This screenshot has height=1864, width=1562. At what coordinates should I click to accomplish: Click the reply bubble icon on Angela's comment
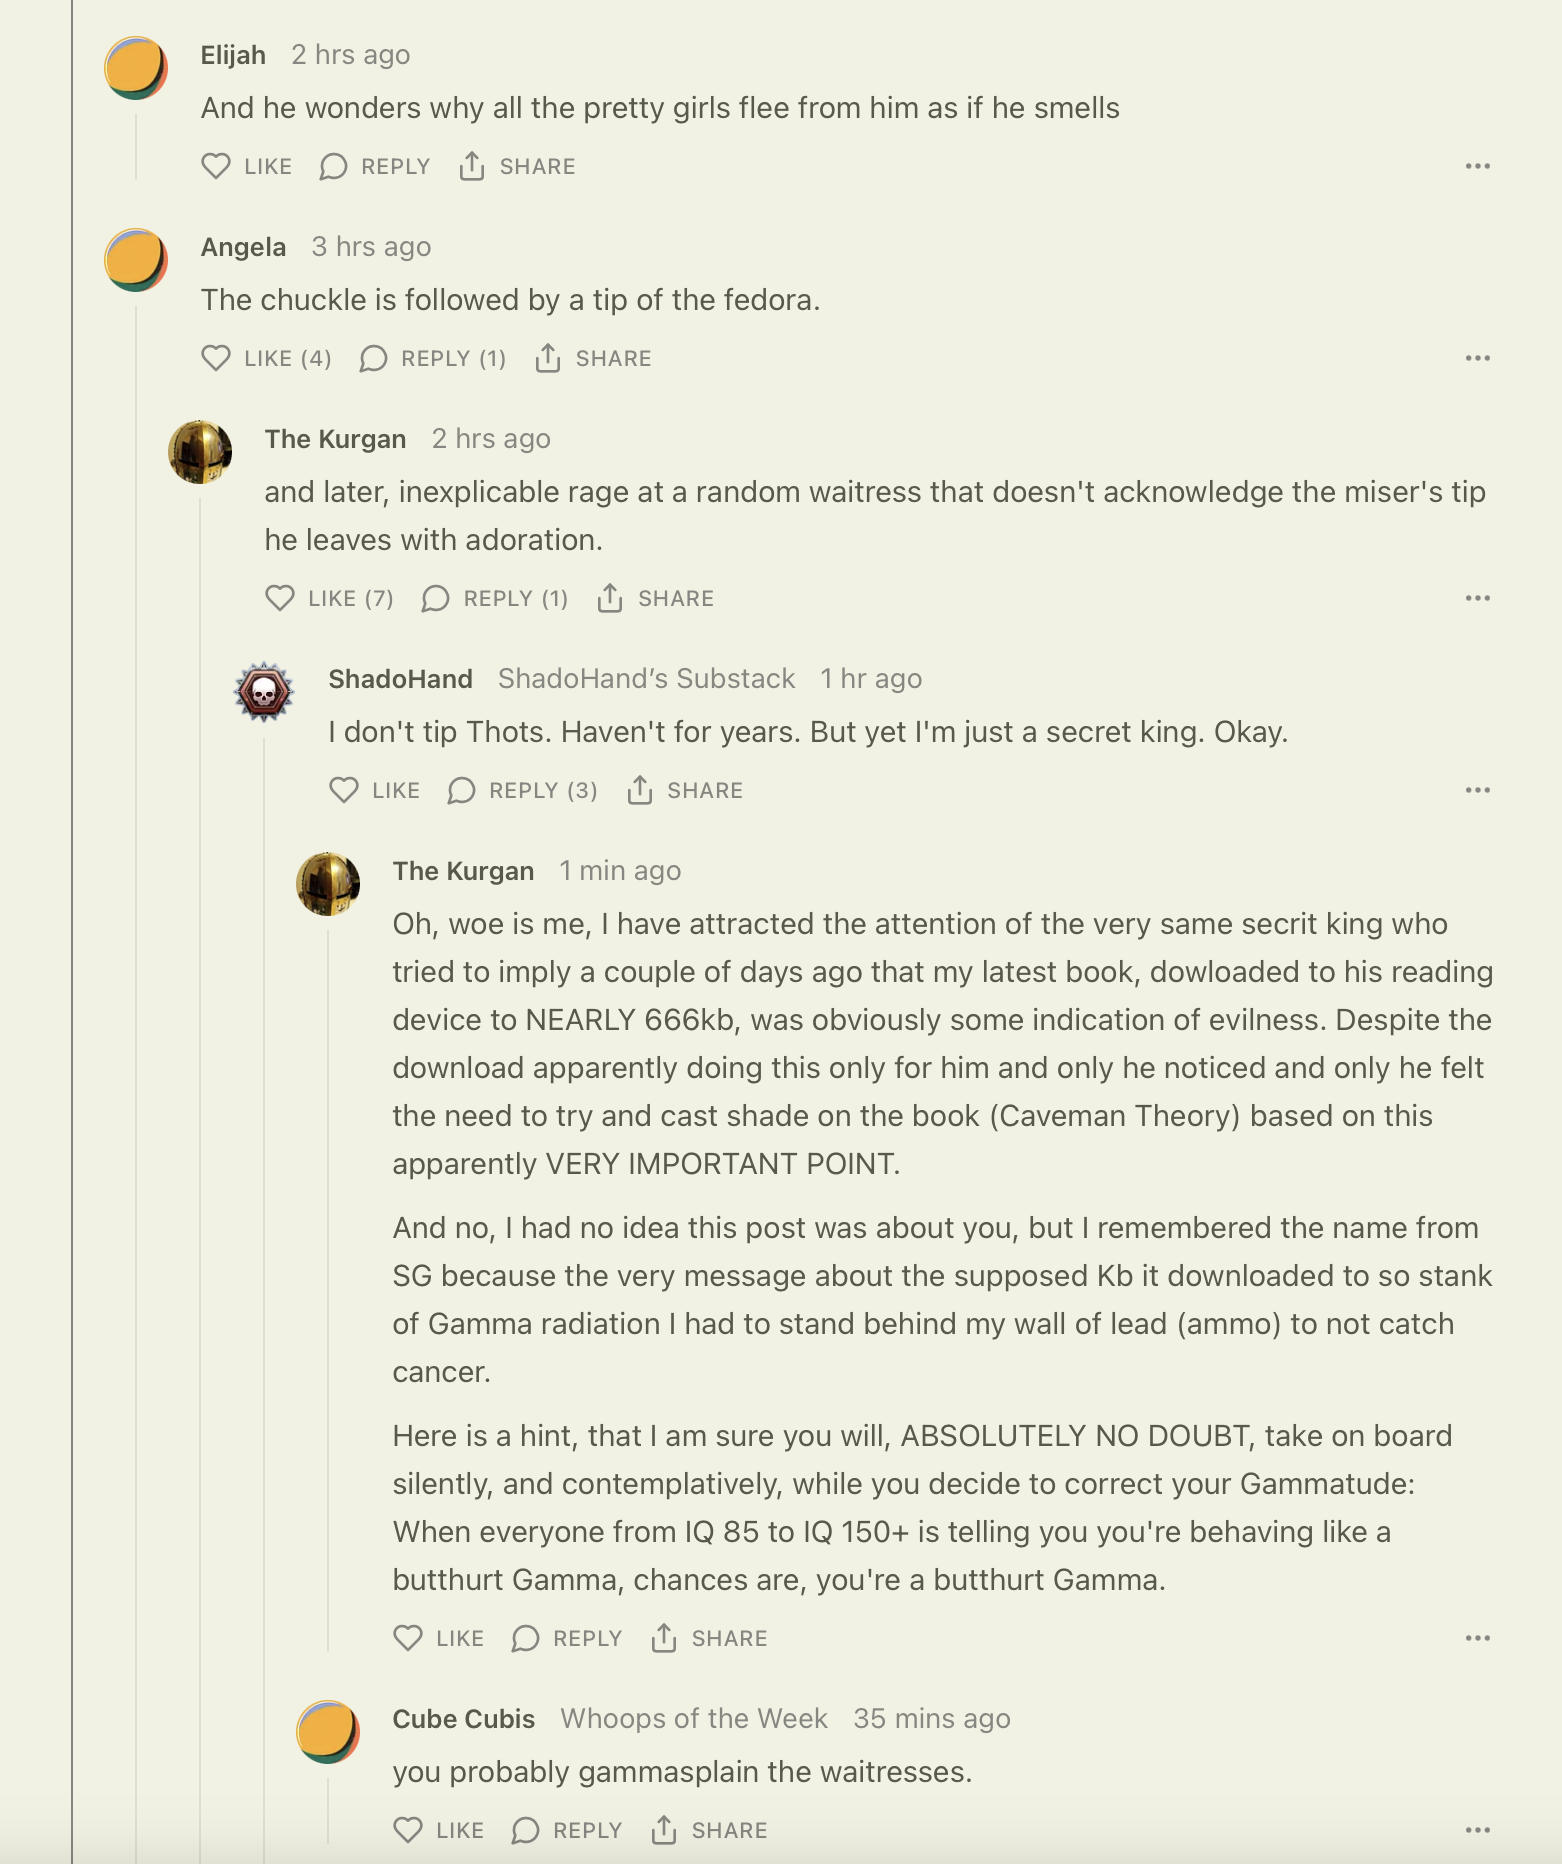374,358
